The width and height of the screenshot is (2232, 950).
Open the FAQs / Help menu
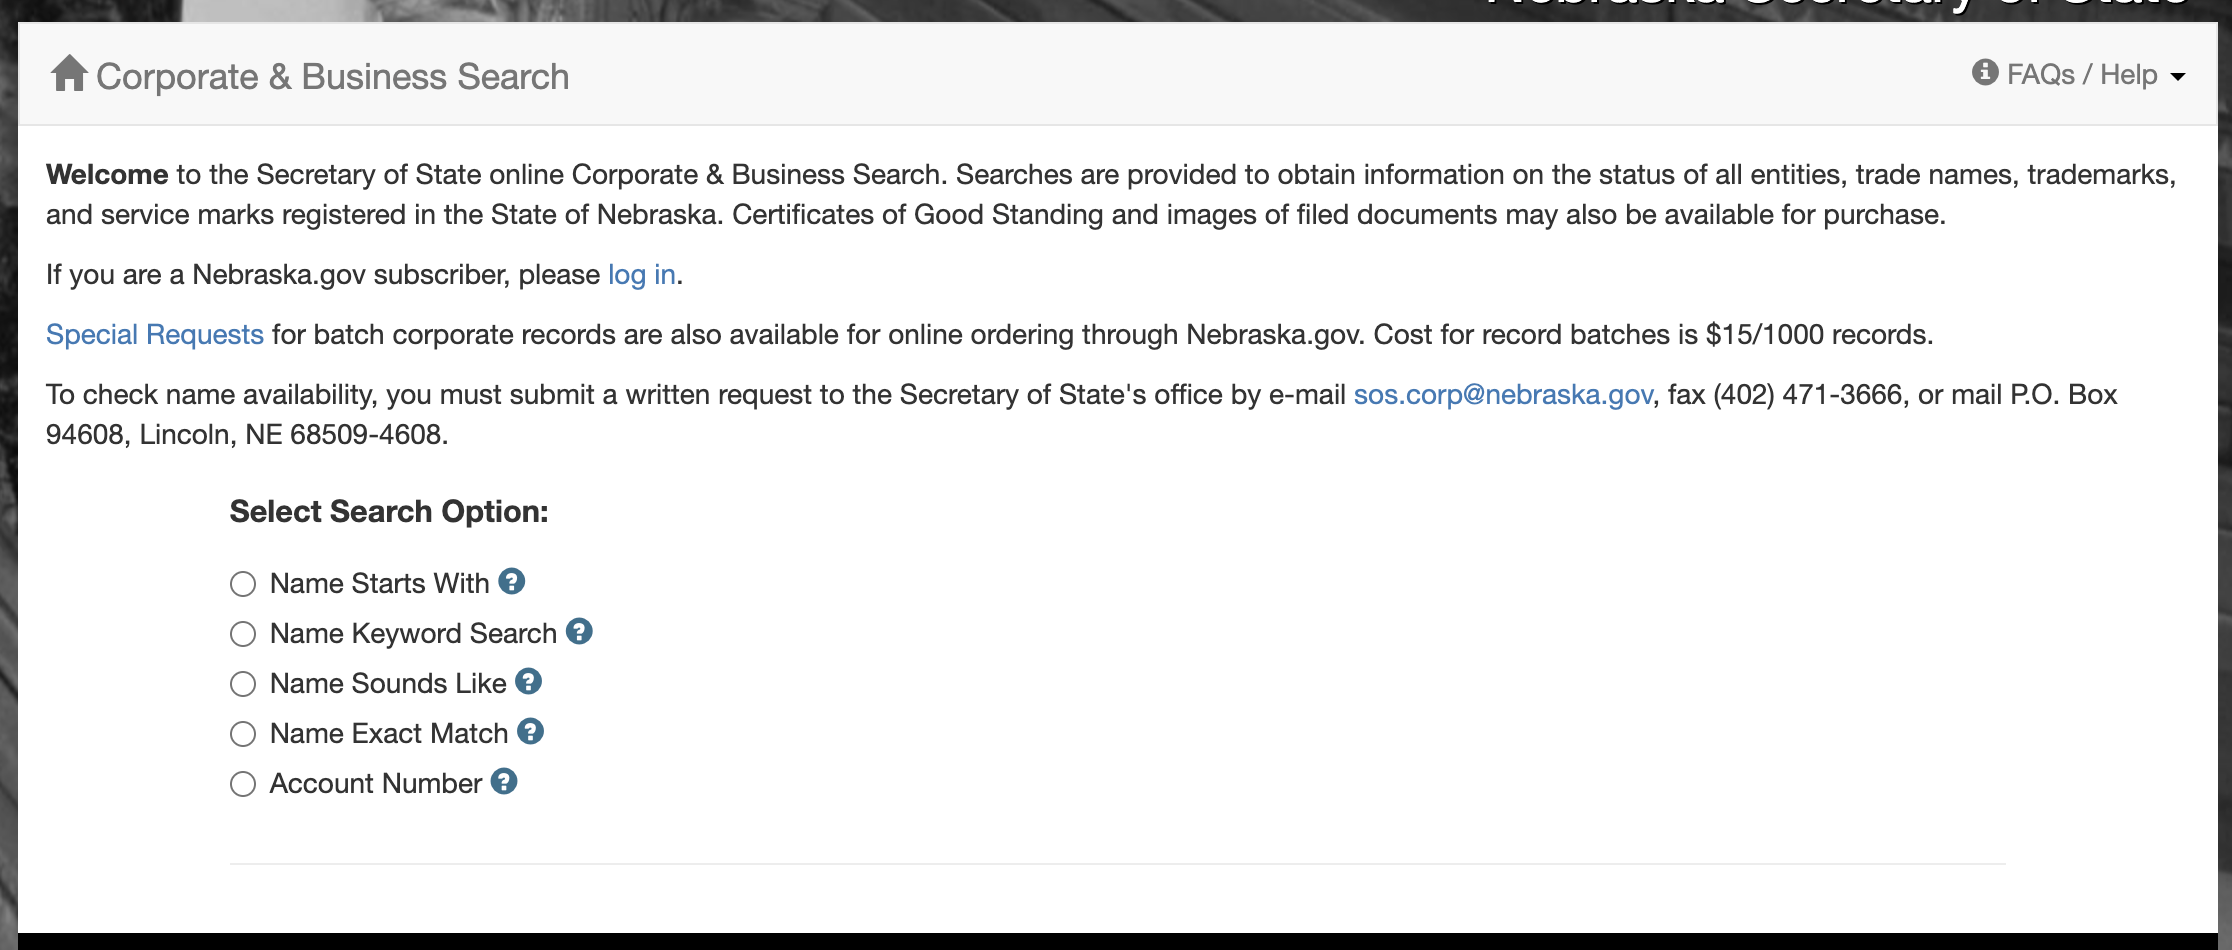(x=2082, y=75)
